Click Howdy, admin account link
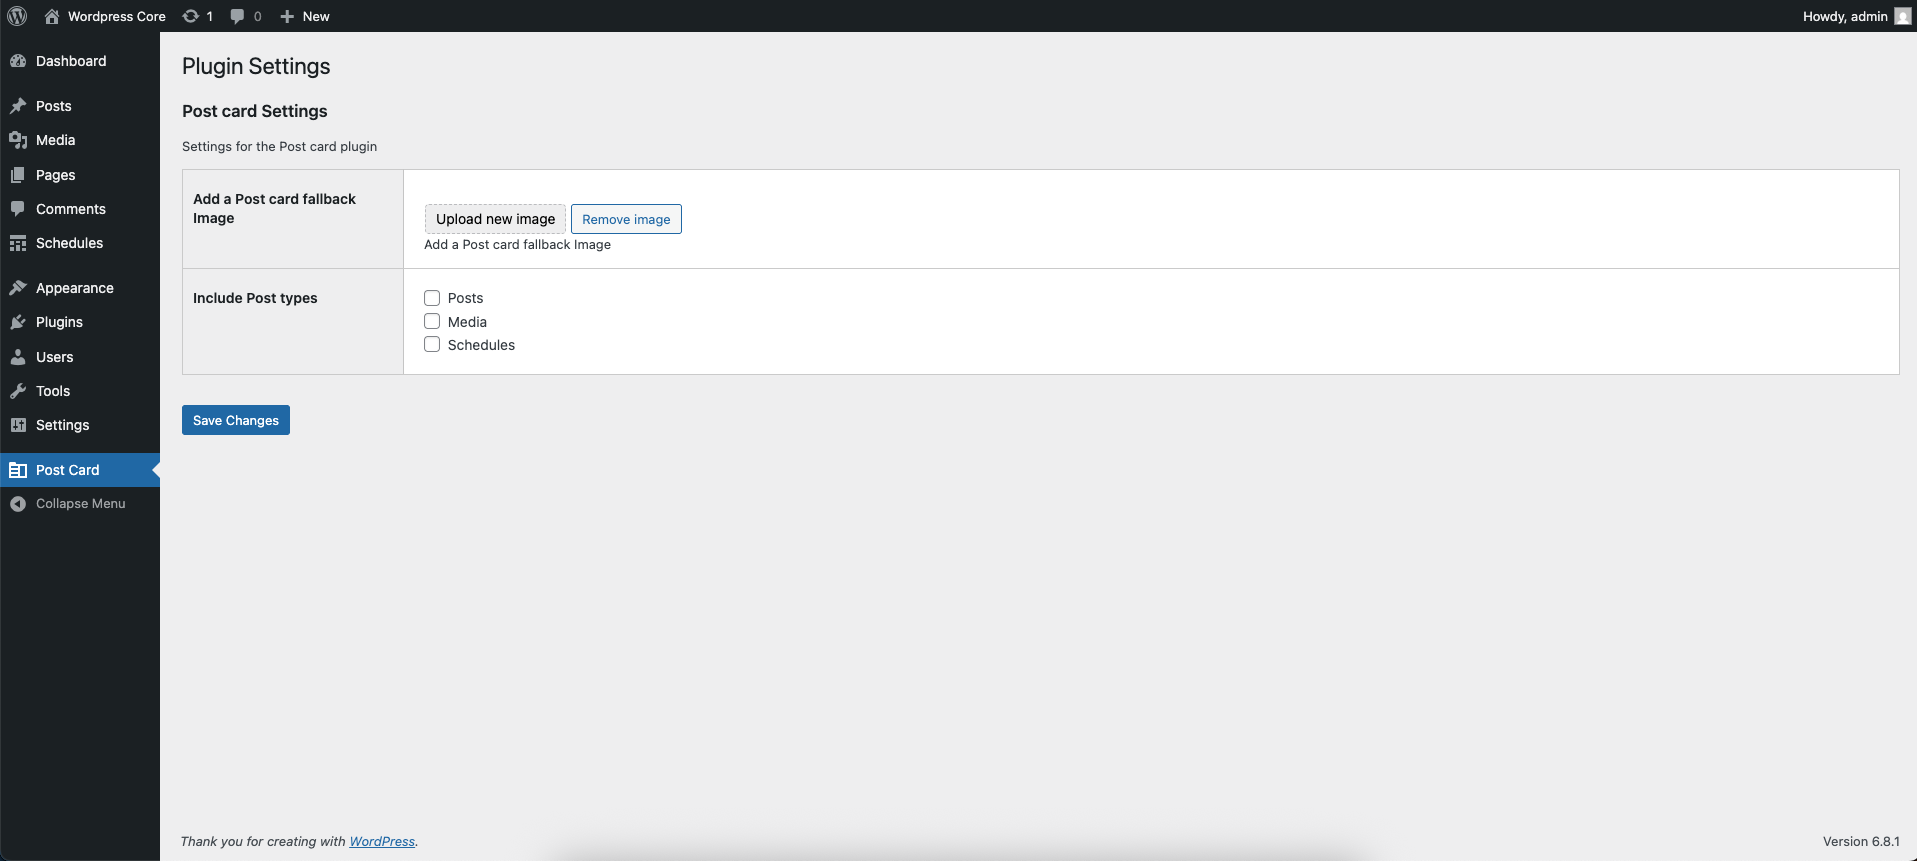The width and height of the screenshot is (1917, 861). [x=1845, y=16]
